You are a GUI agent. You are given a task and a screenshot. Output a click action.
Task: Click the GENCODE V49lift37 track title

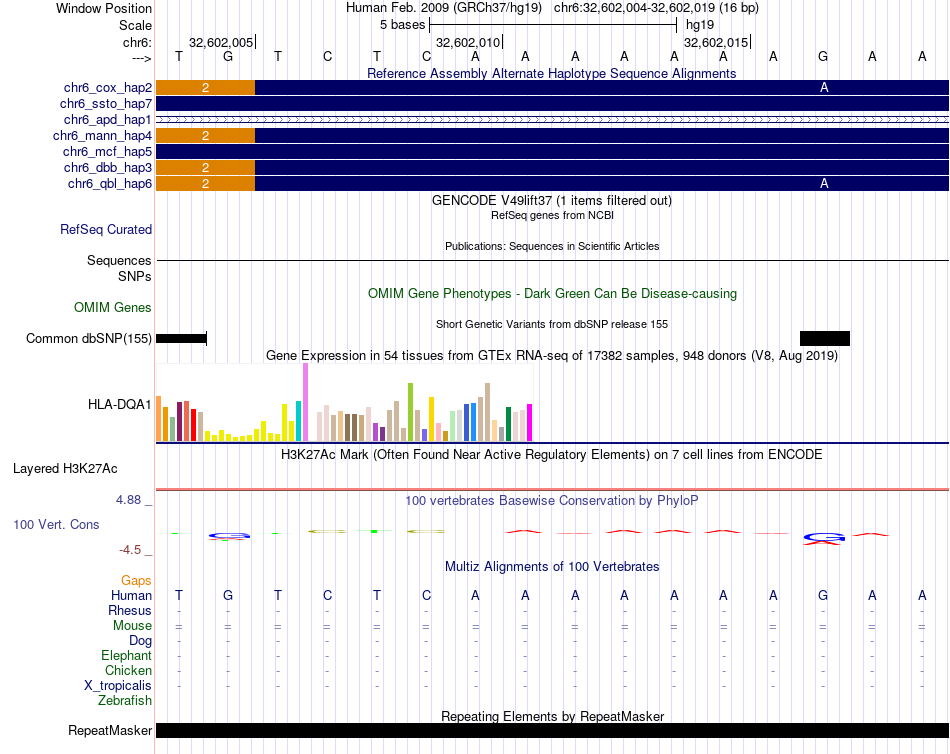pyautogui.click(x=552, y=201)
